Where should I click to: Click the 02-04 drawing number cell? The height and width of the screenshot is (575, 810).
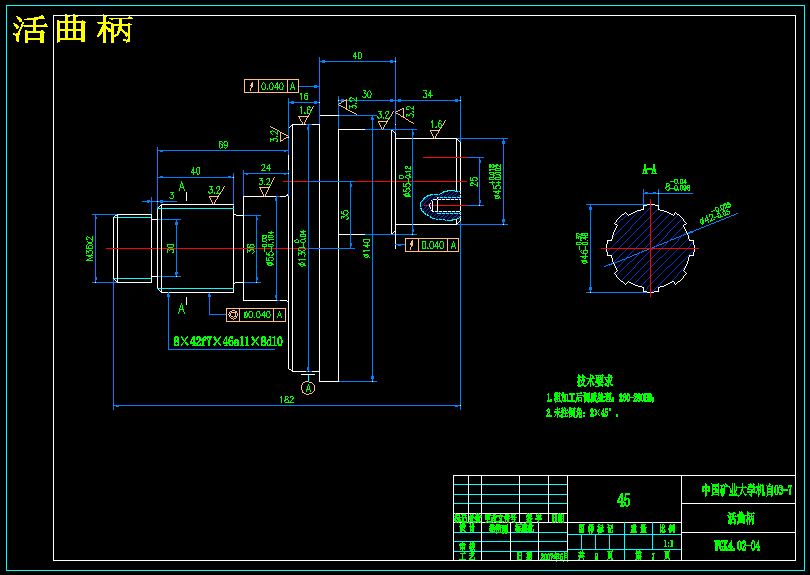(x=738, y=546)
